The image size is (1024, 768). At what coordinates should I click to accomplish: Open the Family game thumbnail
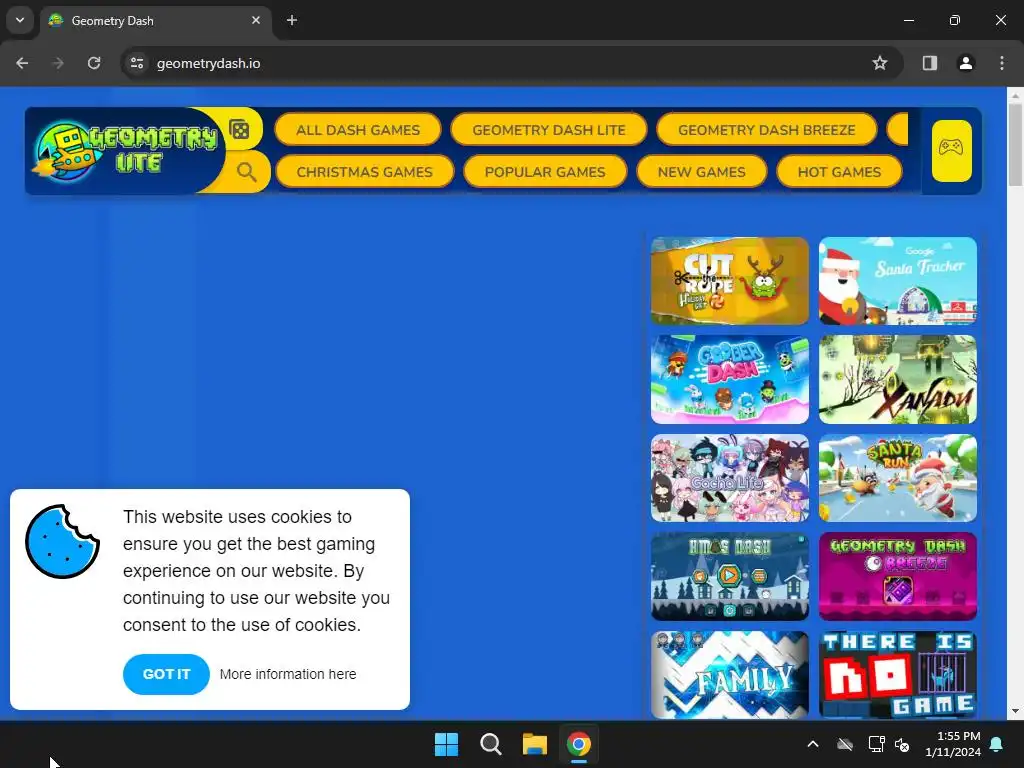click(729, 675)
